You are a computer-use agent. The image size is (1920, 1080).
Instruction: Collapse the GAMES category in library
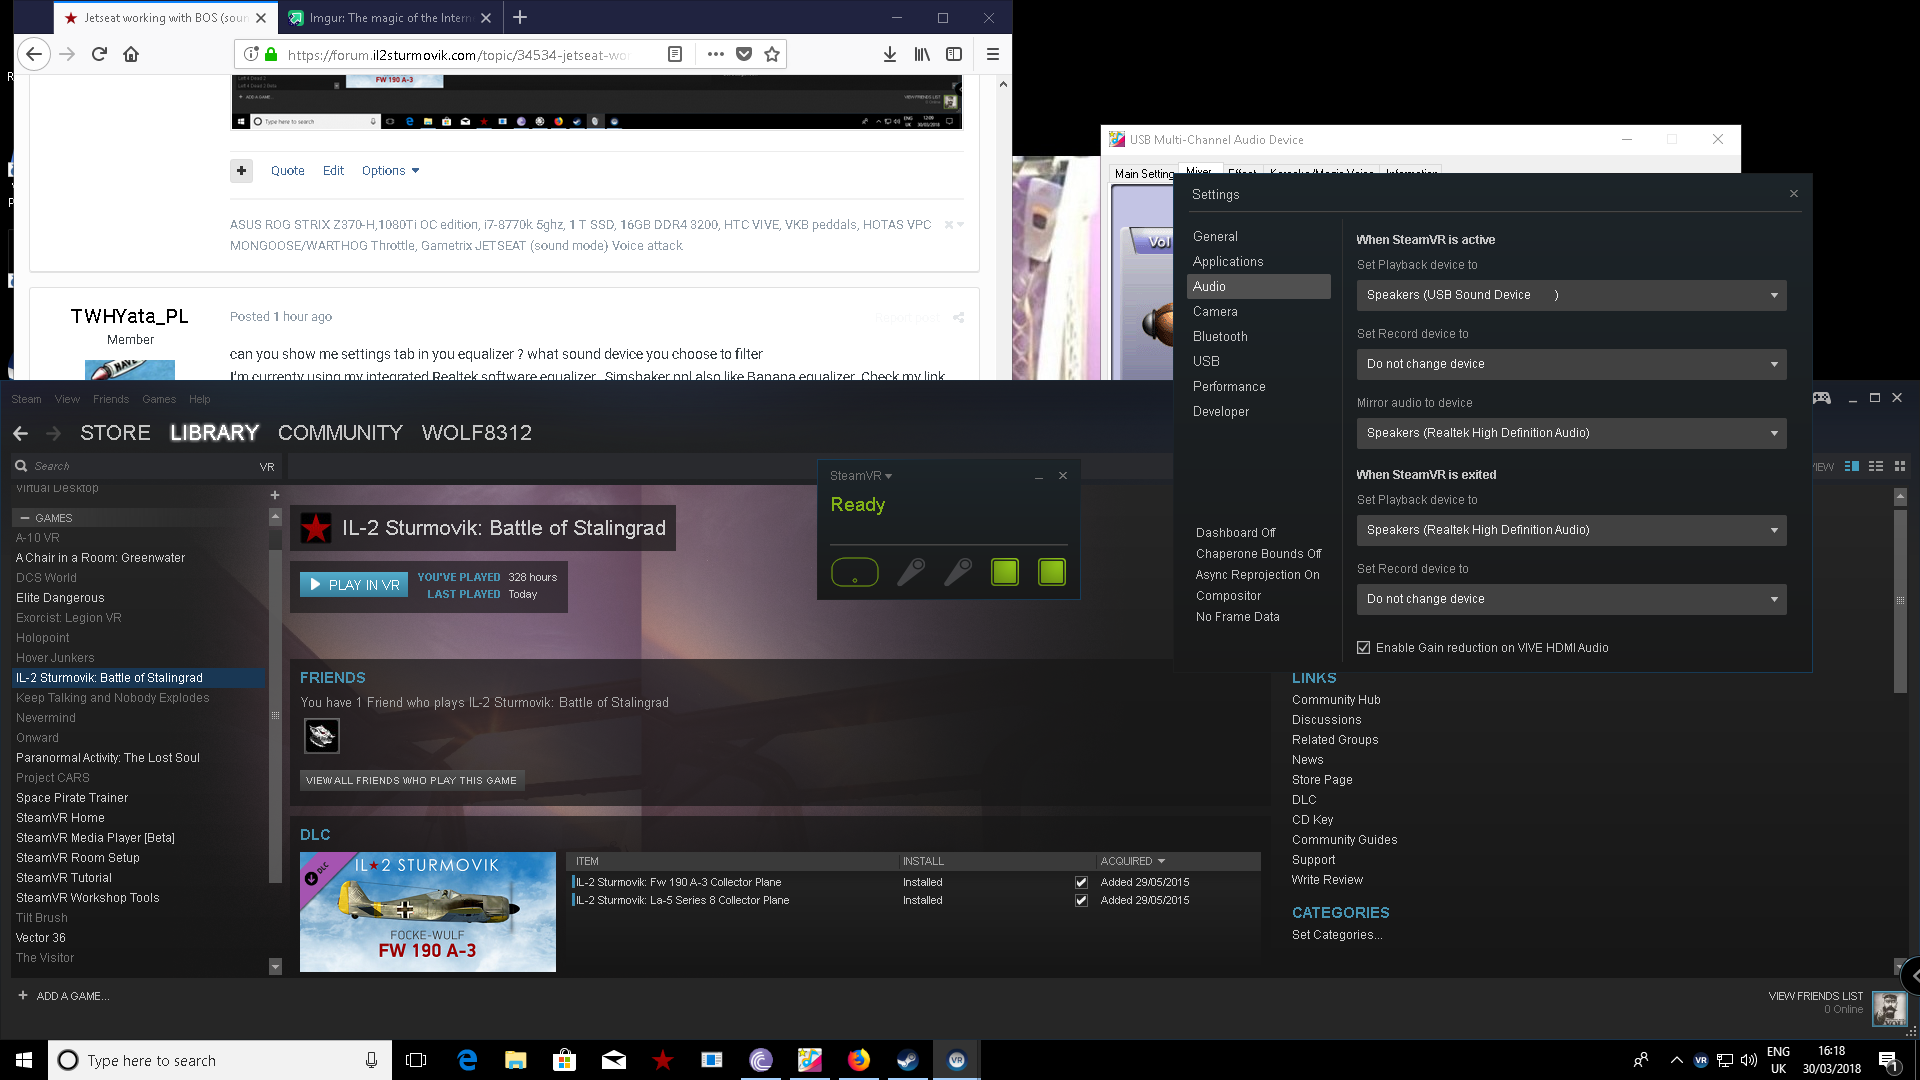(25, 518)
